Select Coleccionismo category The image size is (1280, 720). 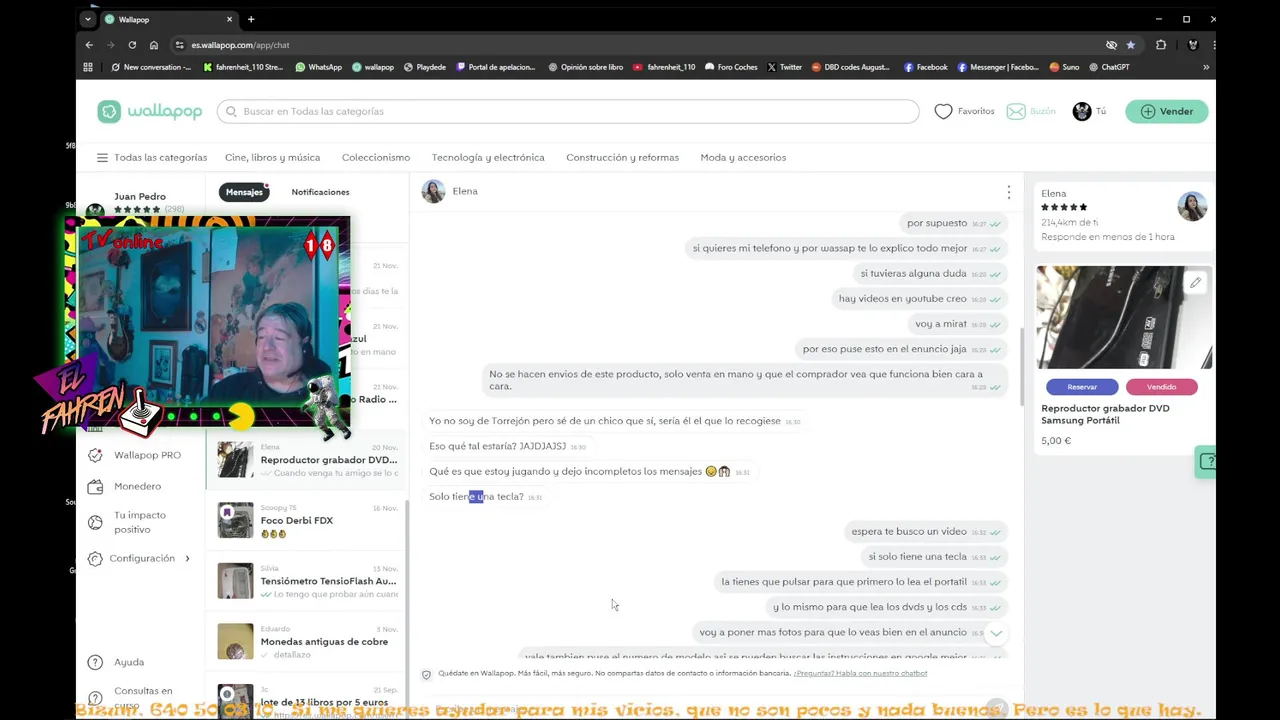click(376, 157)
